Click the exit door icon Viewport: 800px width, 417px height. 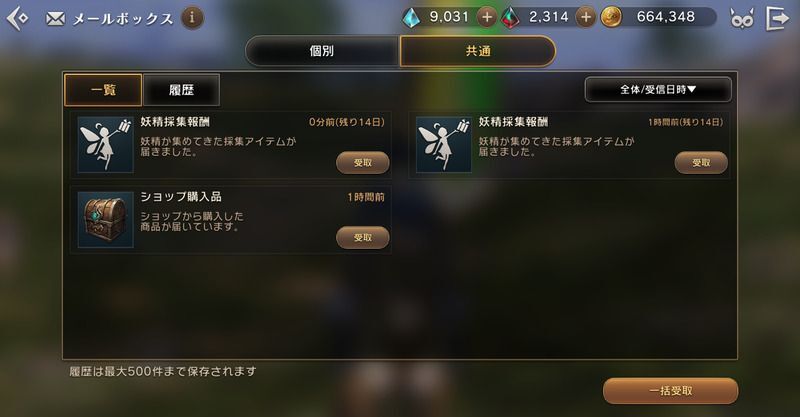778,18
